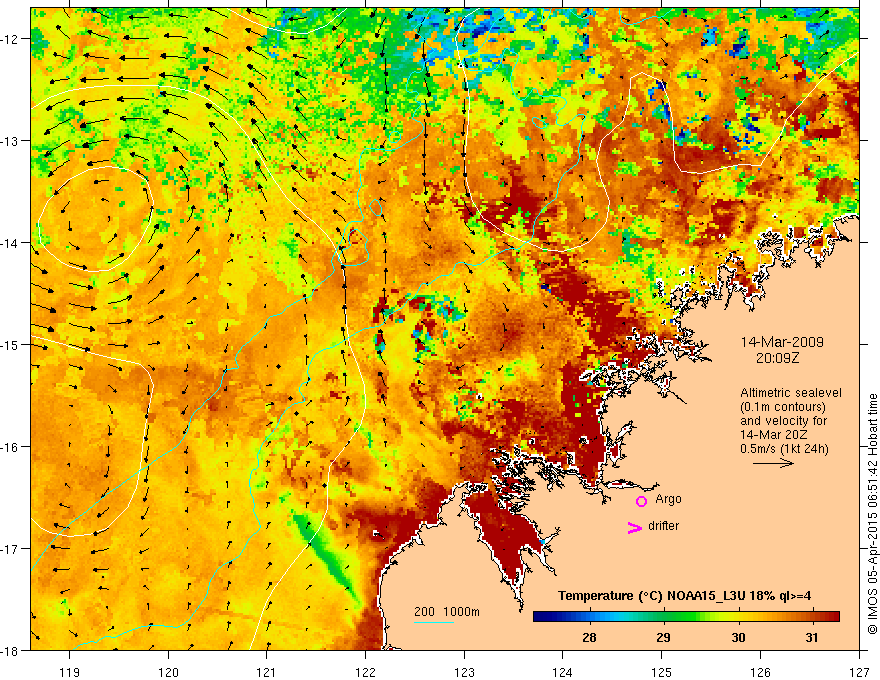Click the colorbar value 31
880x680 pixels.
point(812,637)
